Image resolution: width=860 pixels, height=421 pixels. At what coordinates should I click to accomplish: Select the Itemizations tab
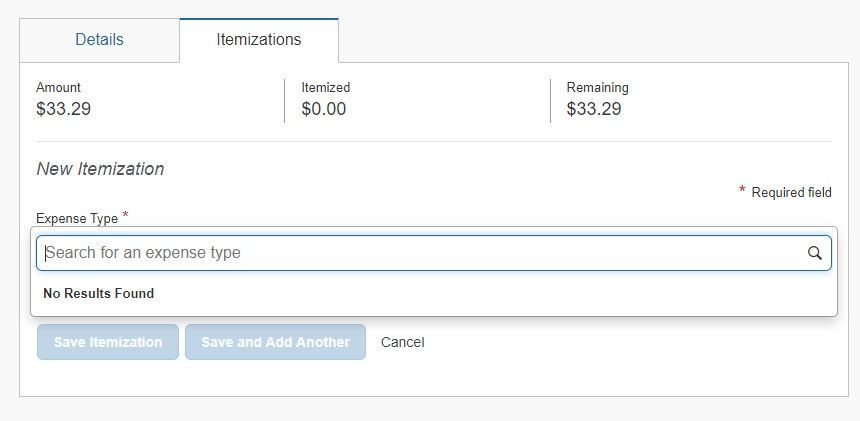pyautogui.click(x=259, y=40)
